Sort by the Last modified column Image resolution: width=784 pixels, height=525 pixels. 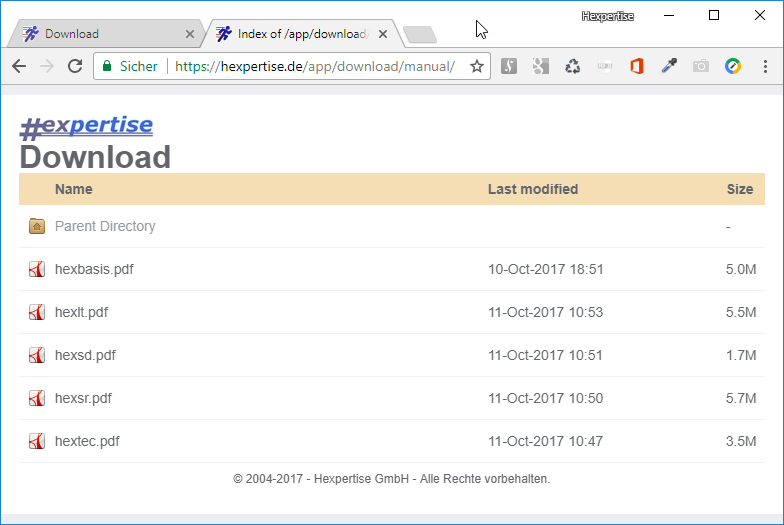(533, 189)
